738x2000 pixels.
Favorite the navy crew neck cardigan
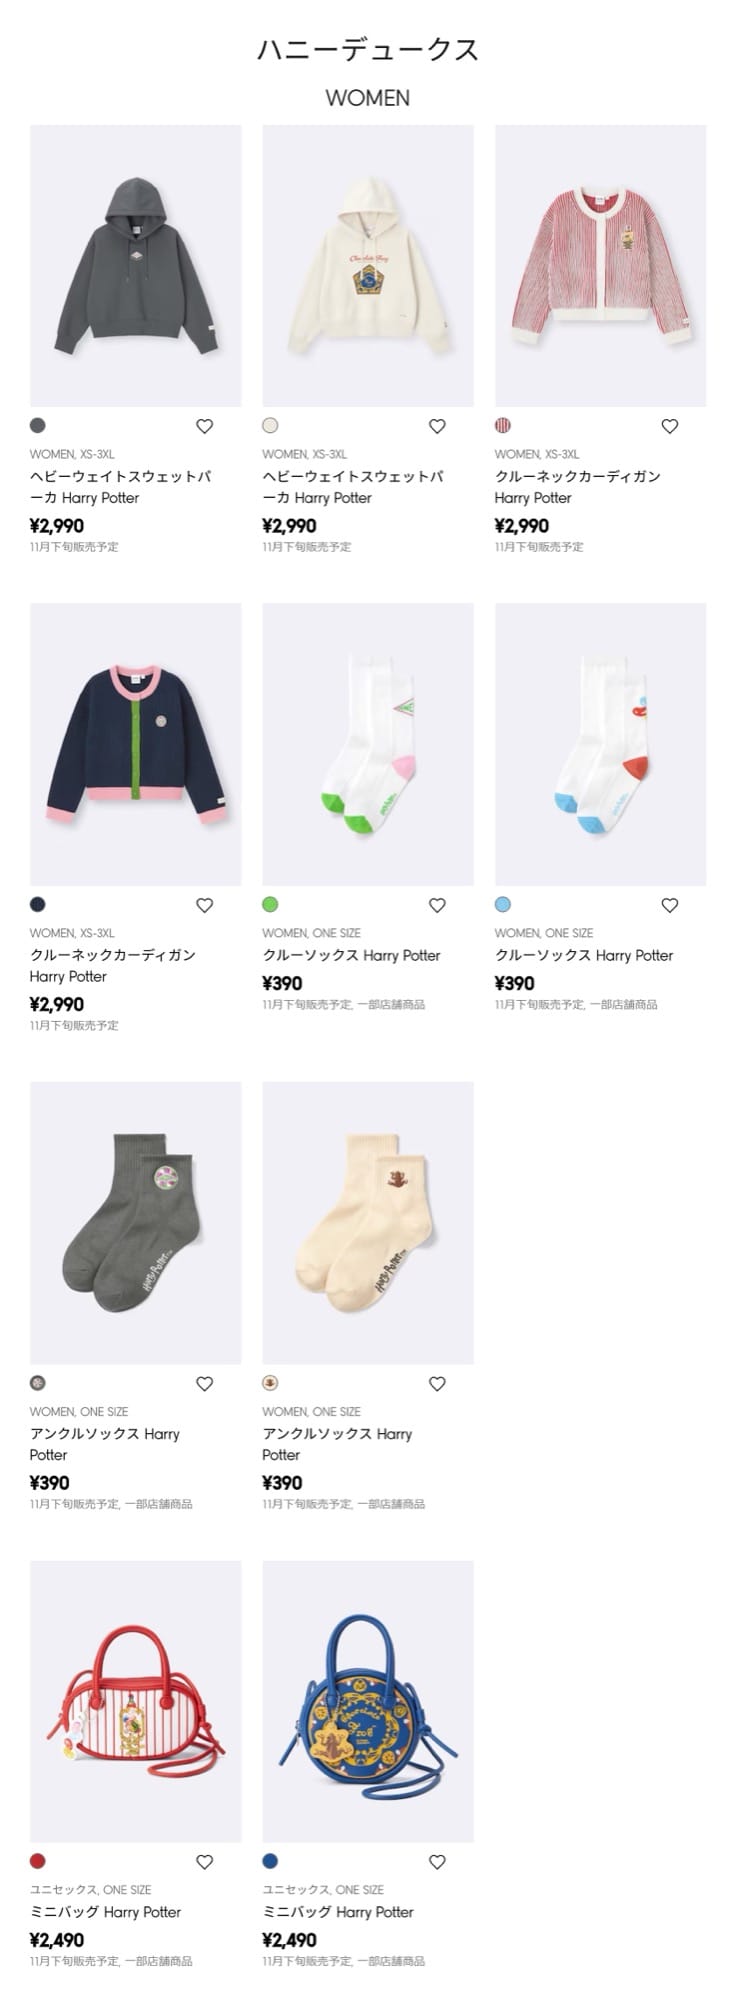tap(204, 905)
